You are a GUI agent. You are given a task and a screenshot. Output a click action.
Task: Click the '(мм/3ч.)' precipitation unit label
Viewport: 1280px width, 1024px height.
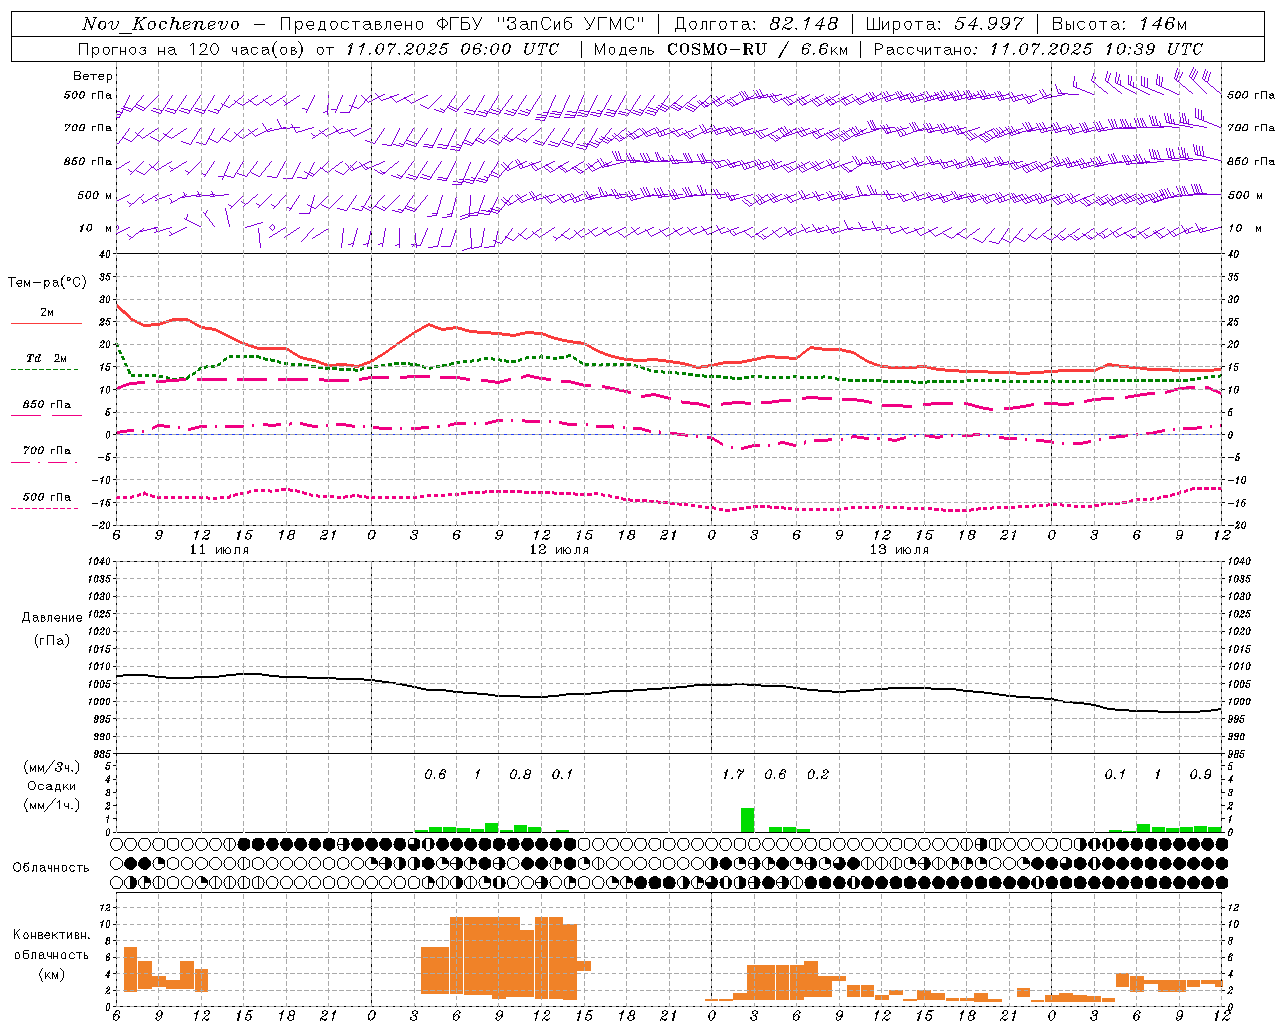(x=52, y=767)
